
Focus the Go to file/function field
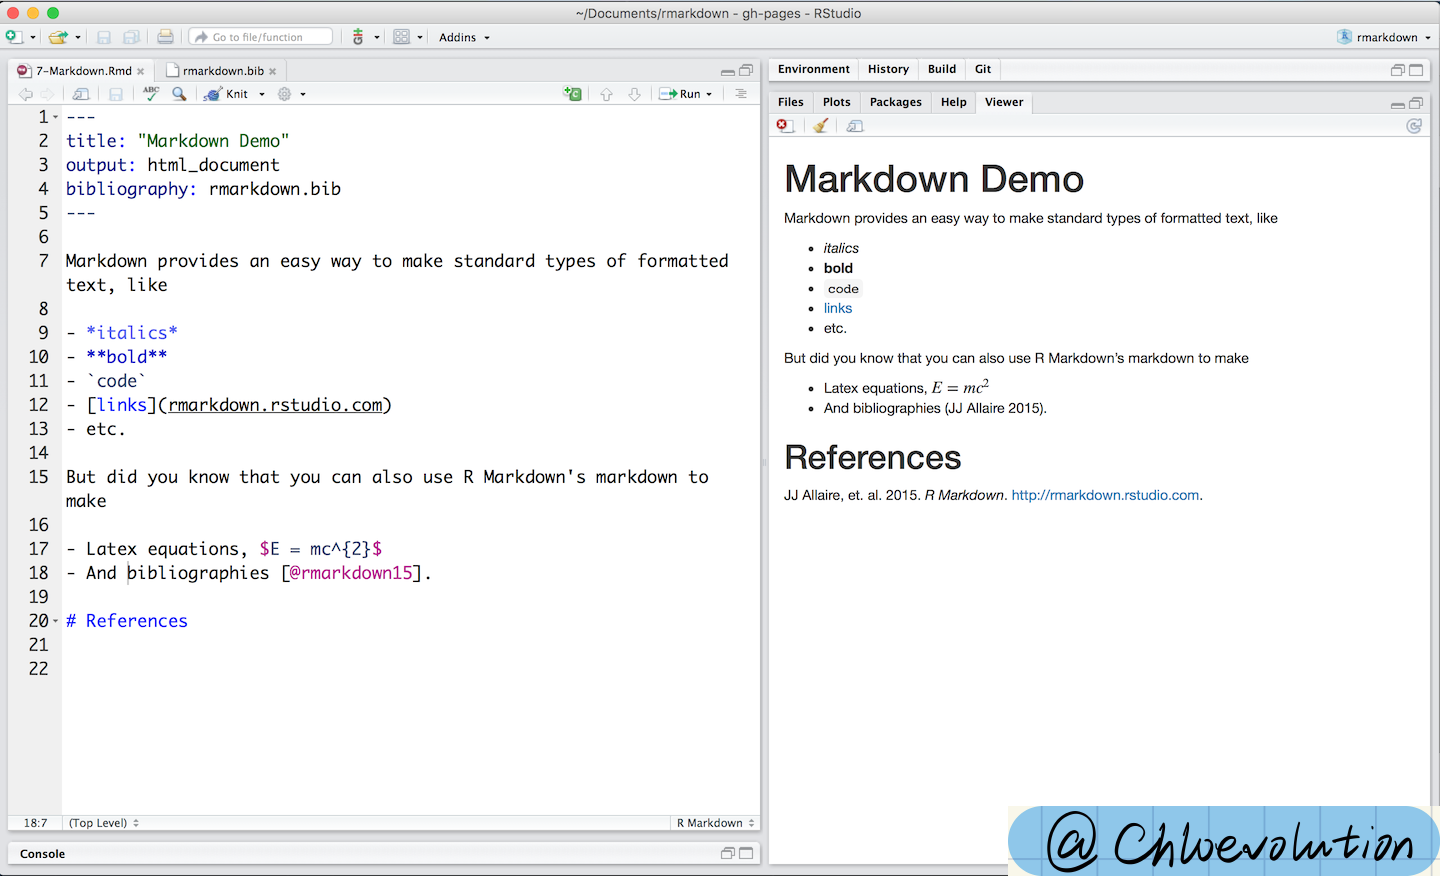click(x=261, y=37)
